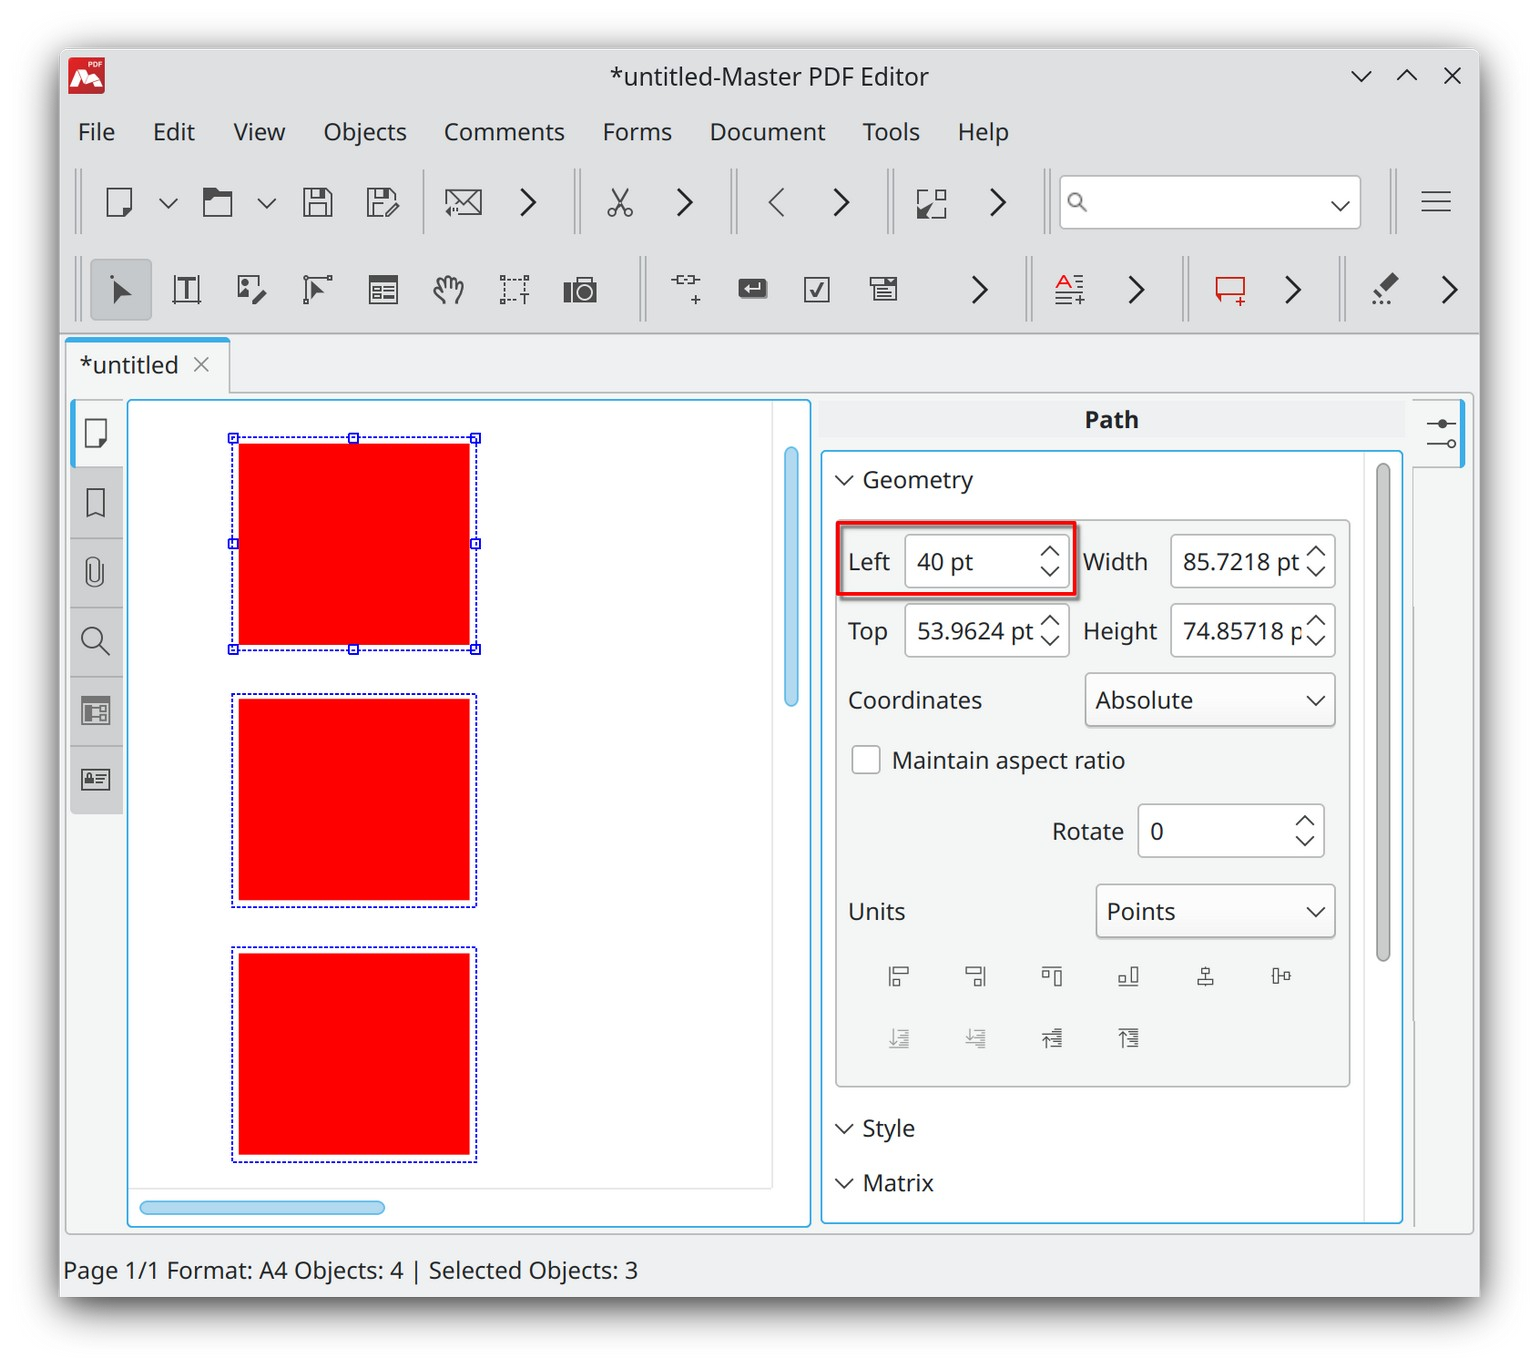Add a checkbox form element
Viewport: 1539px width, 1368px height.
coord(817,290)
